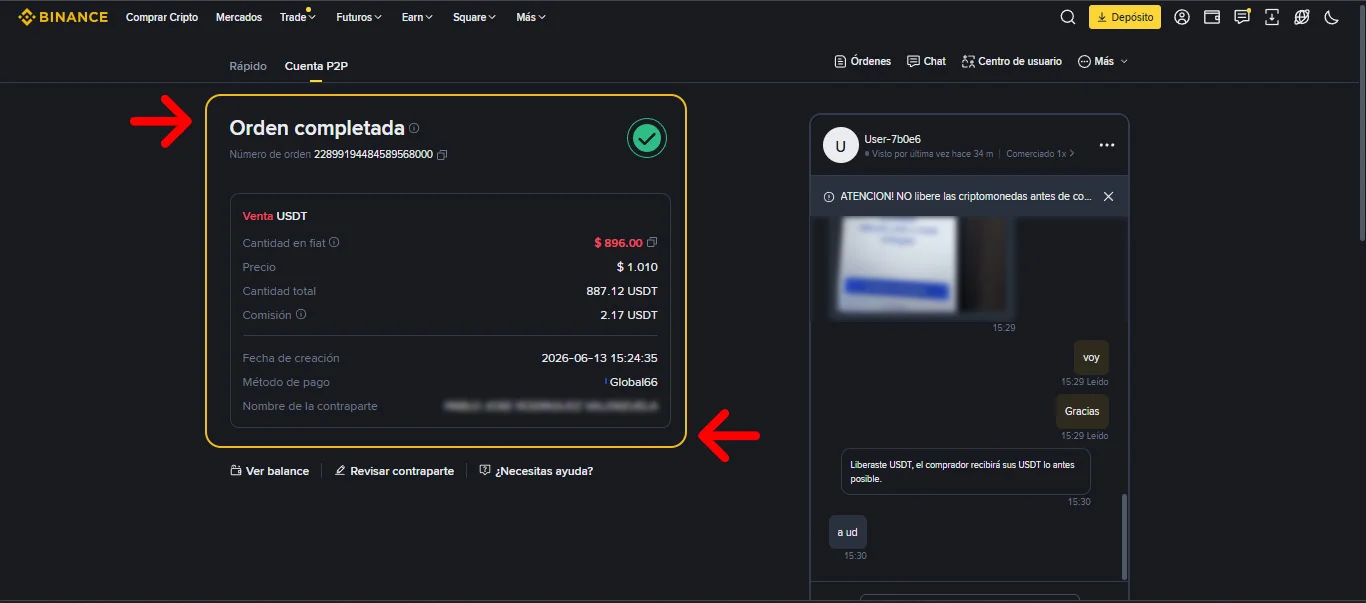Image resolution: width=1366 pixels, height=603 pixels.
Task: Click Revisar contraparte link
Action: tap(394, 471)
